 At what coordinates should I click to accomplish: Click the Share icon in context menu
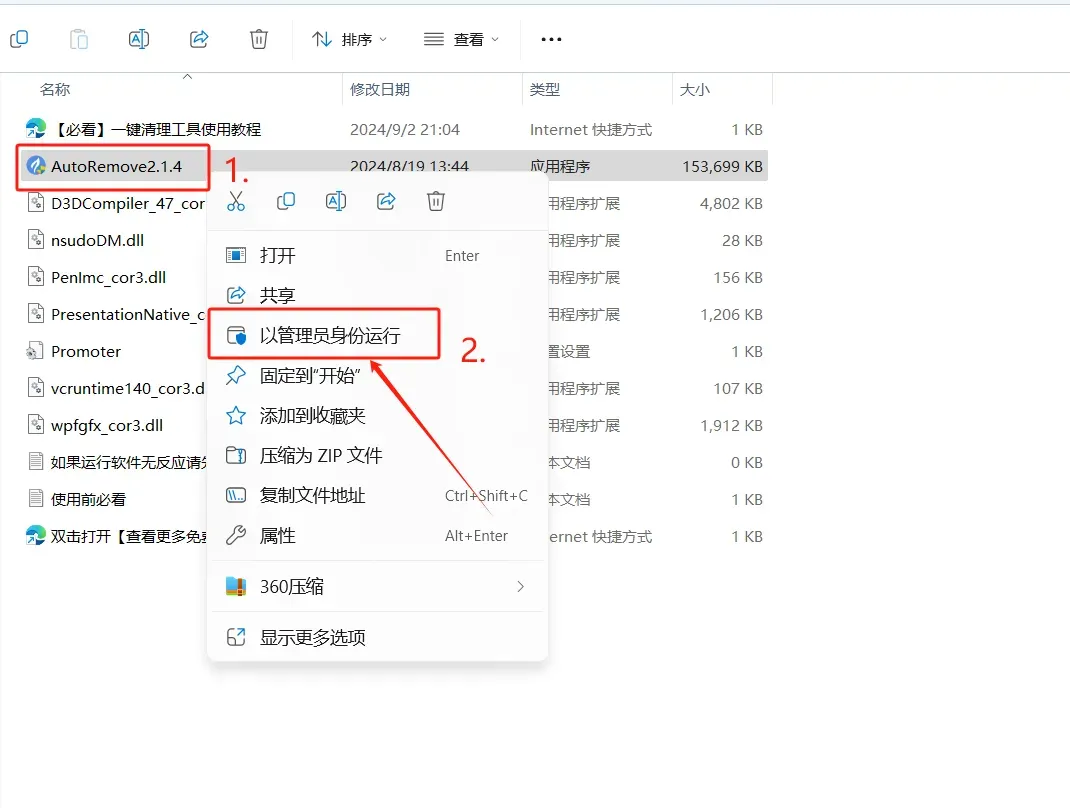click(386, 201)
